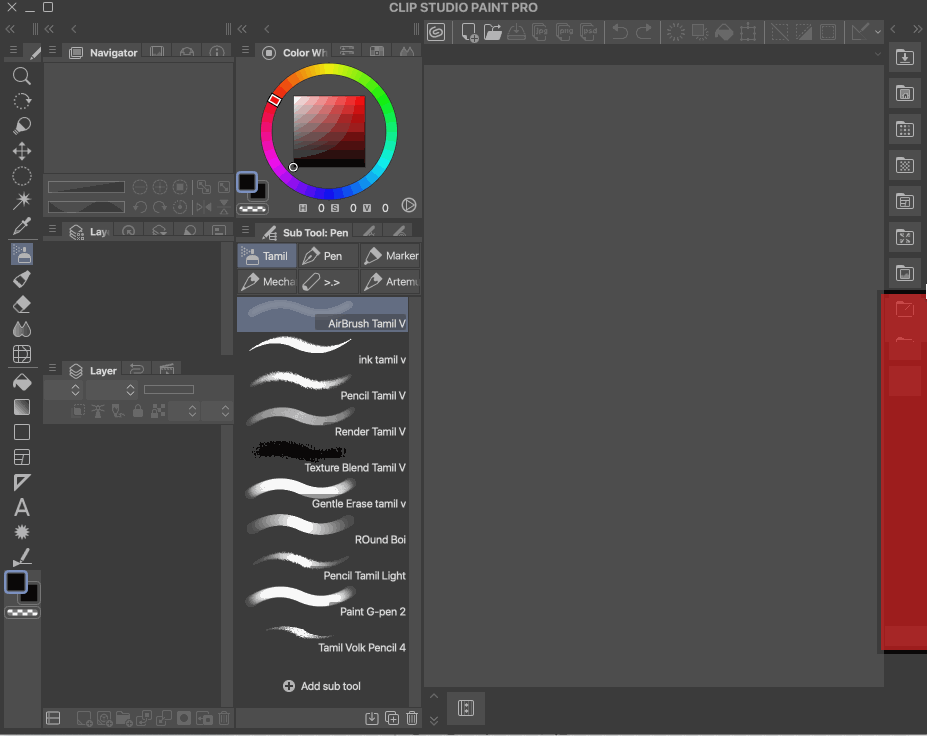Click the Open file folder icon

pyautogui.click(x=492, y=32)
